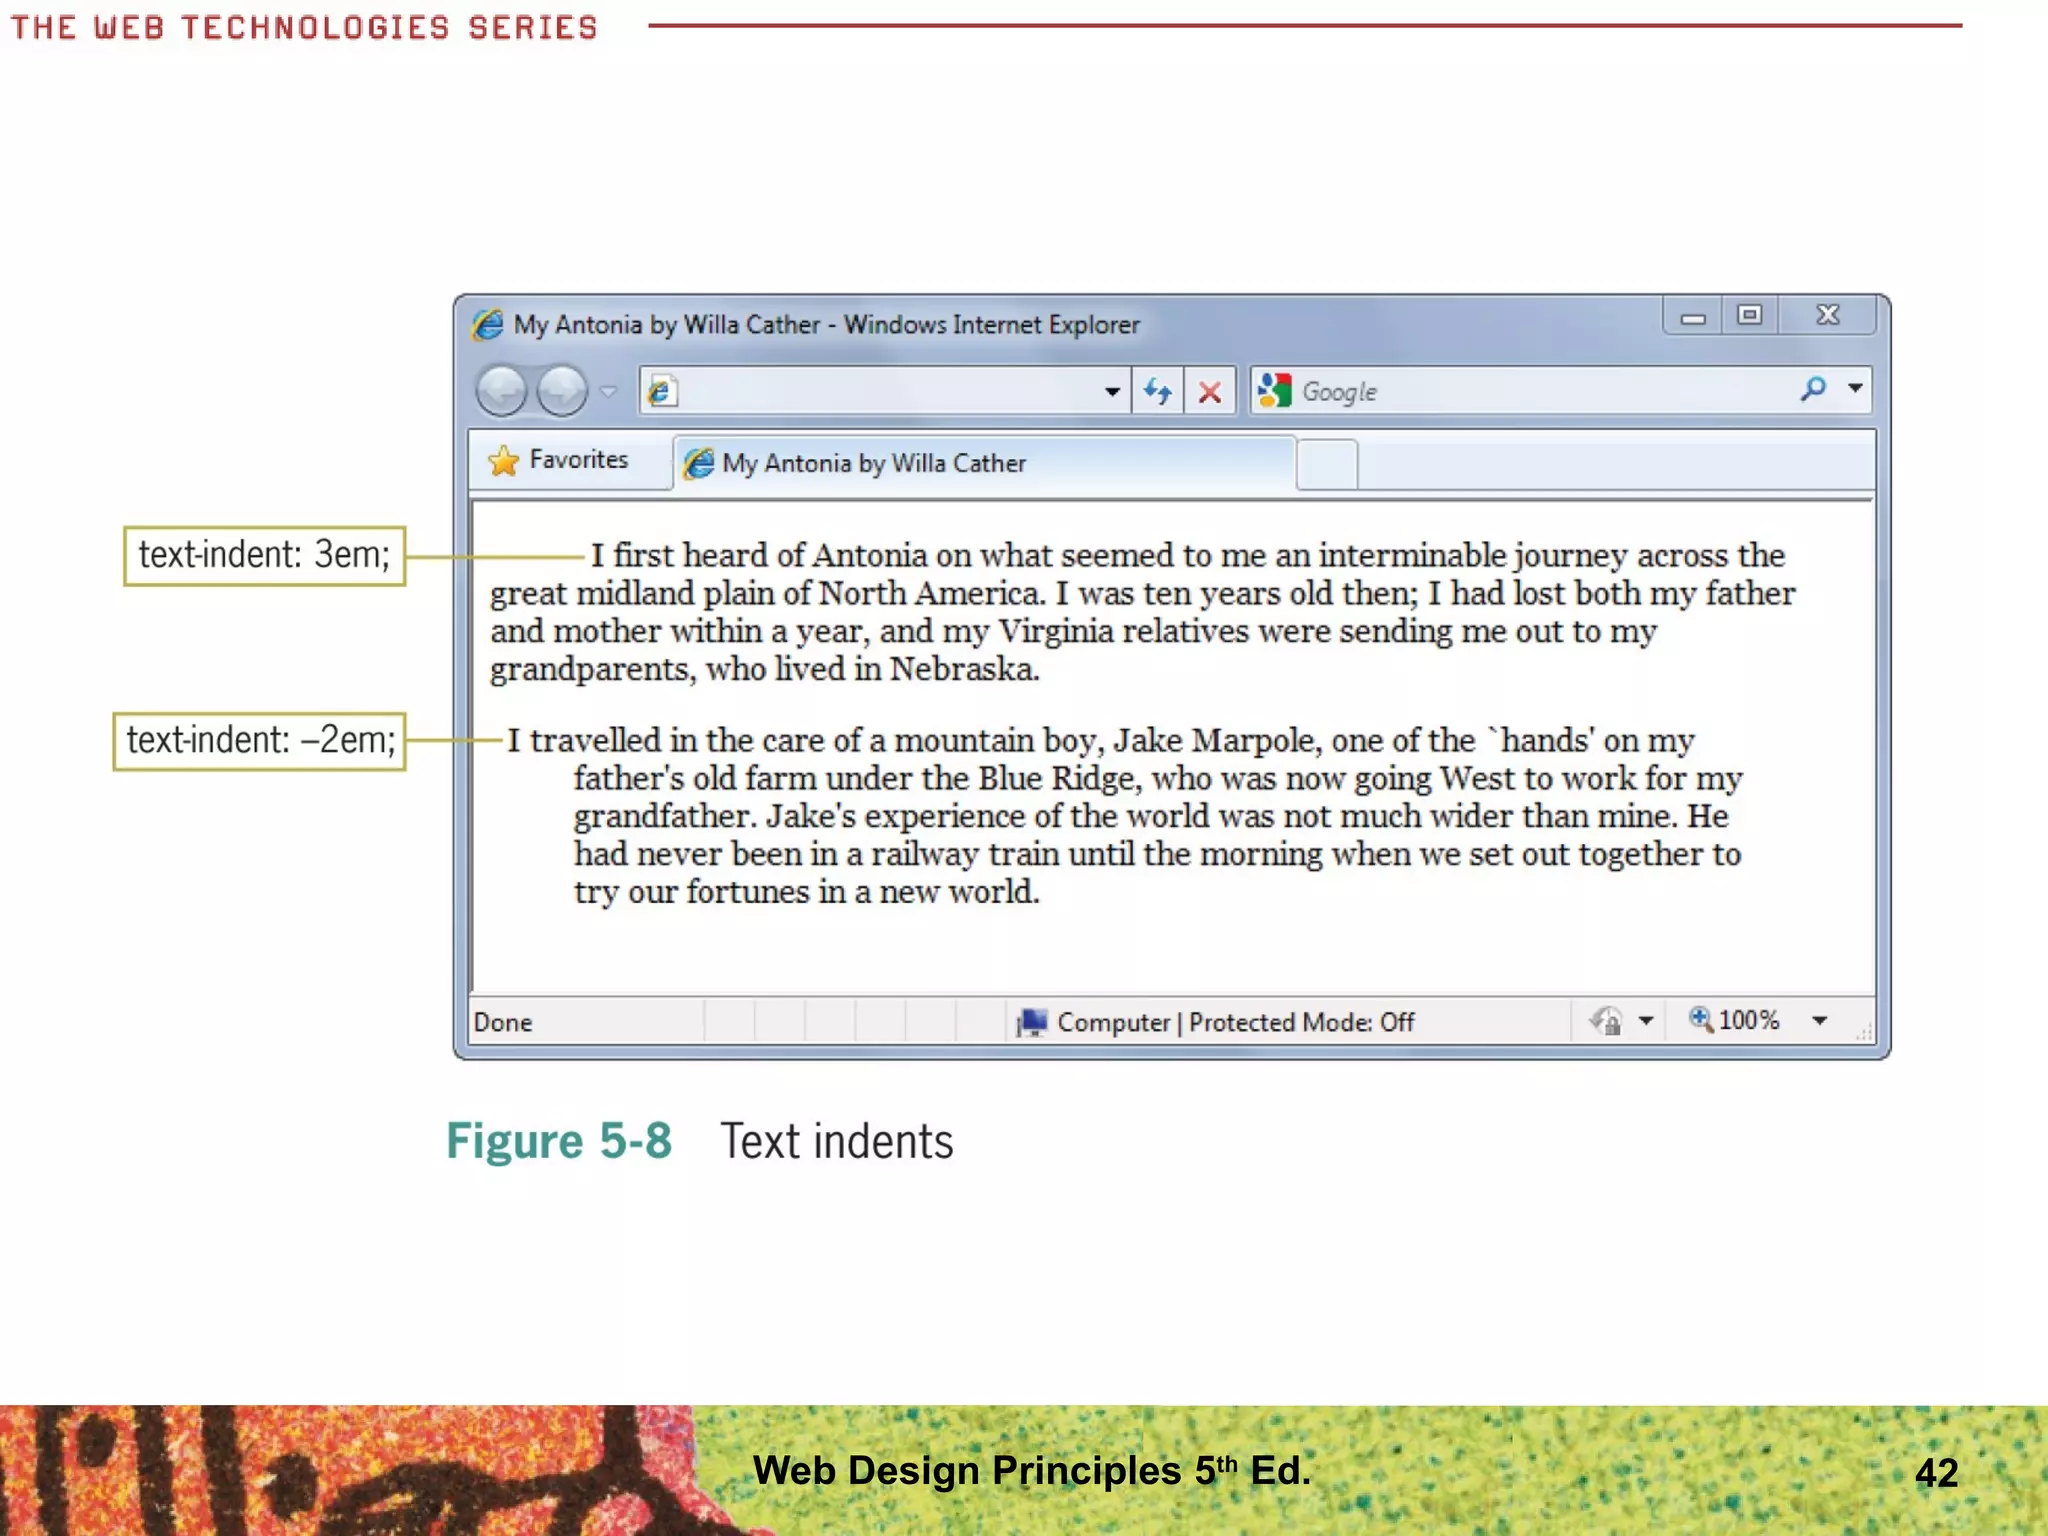Click the zoom magnifier 100% button

(x=1734, y=1020)
